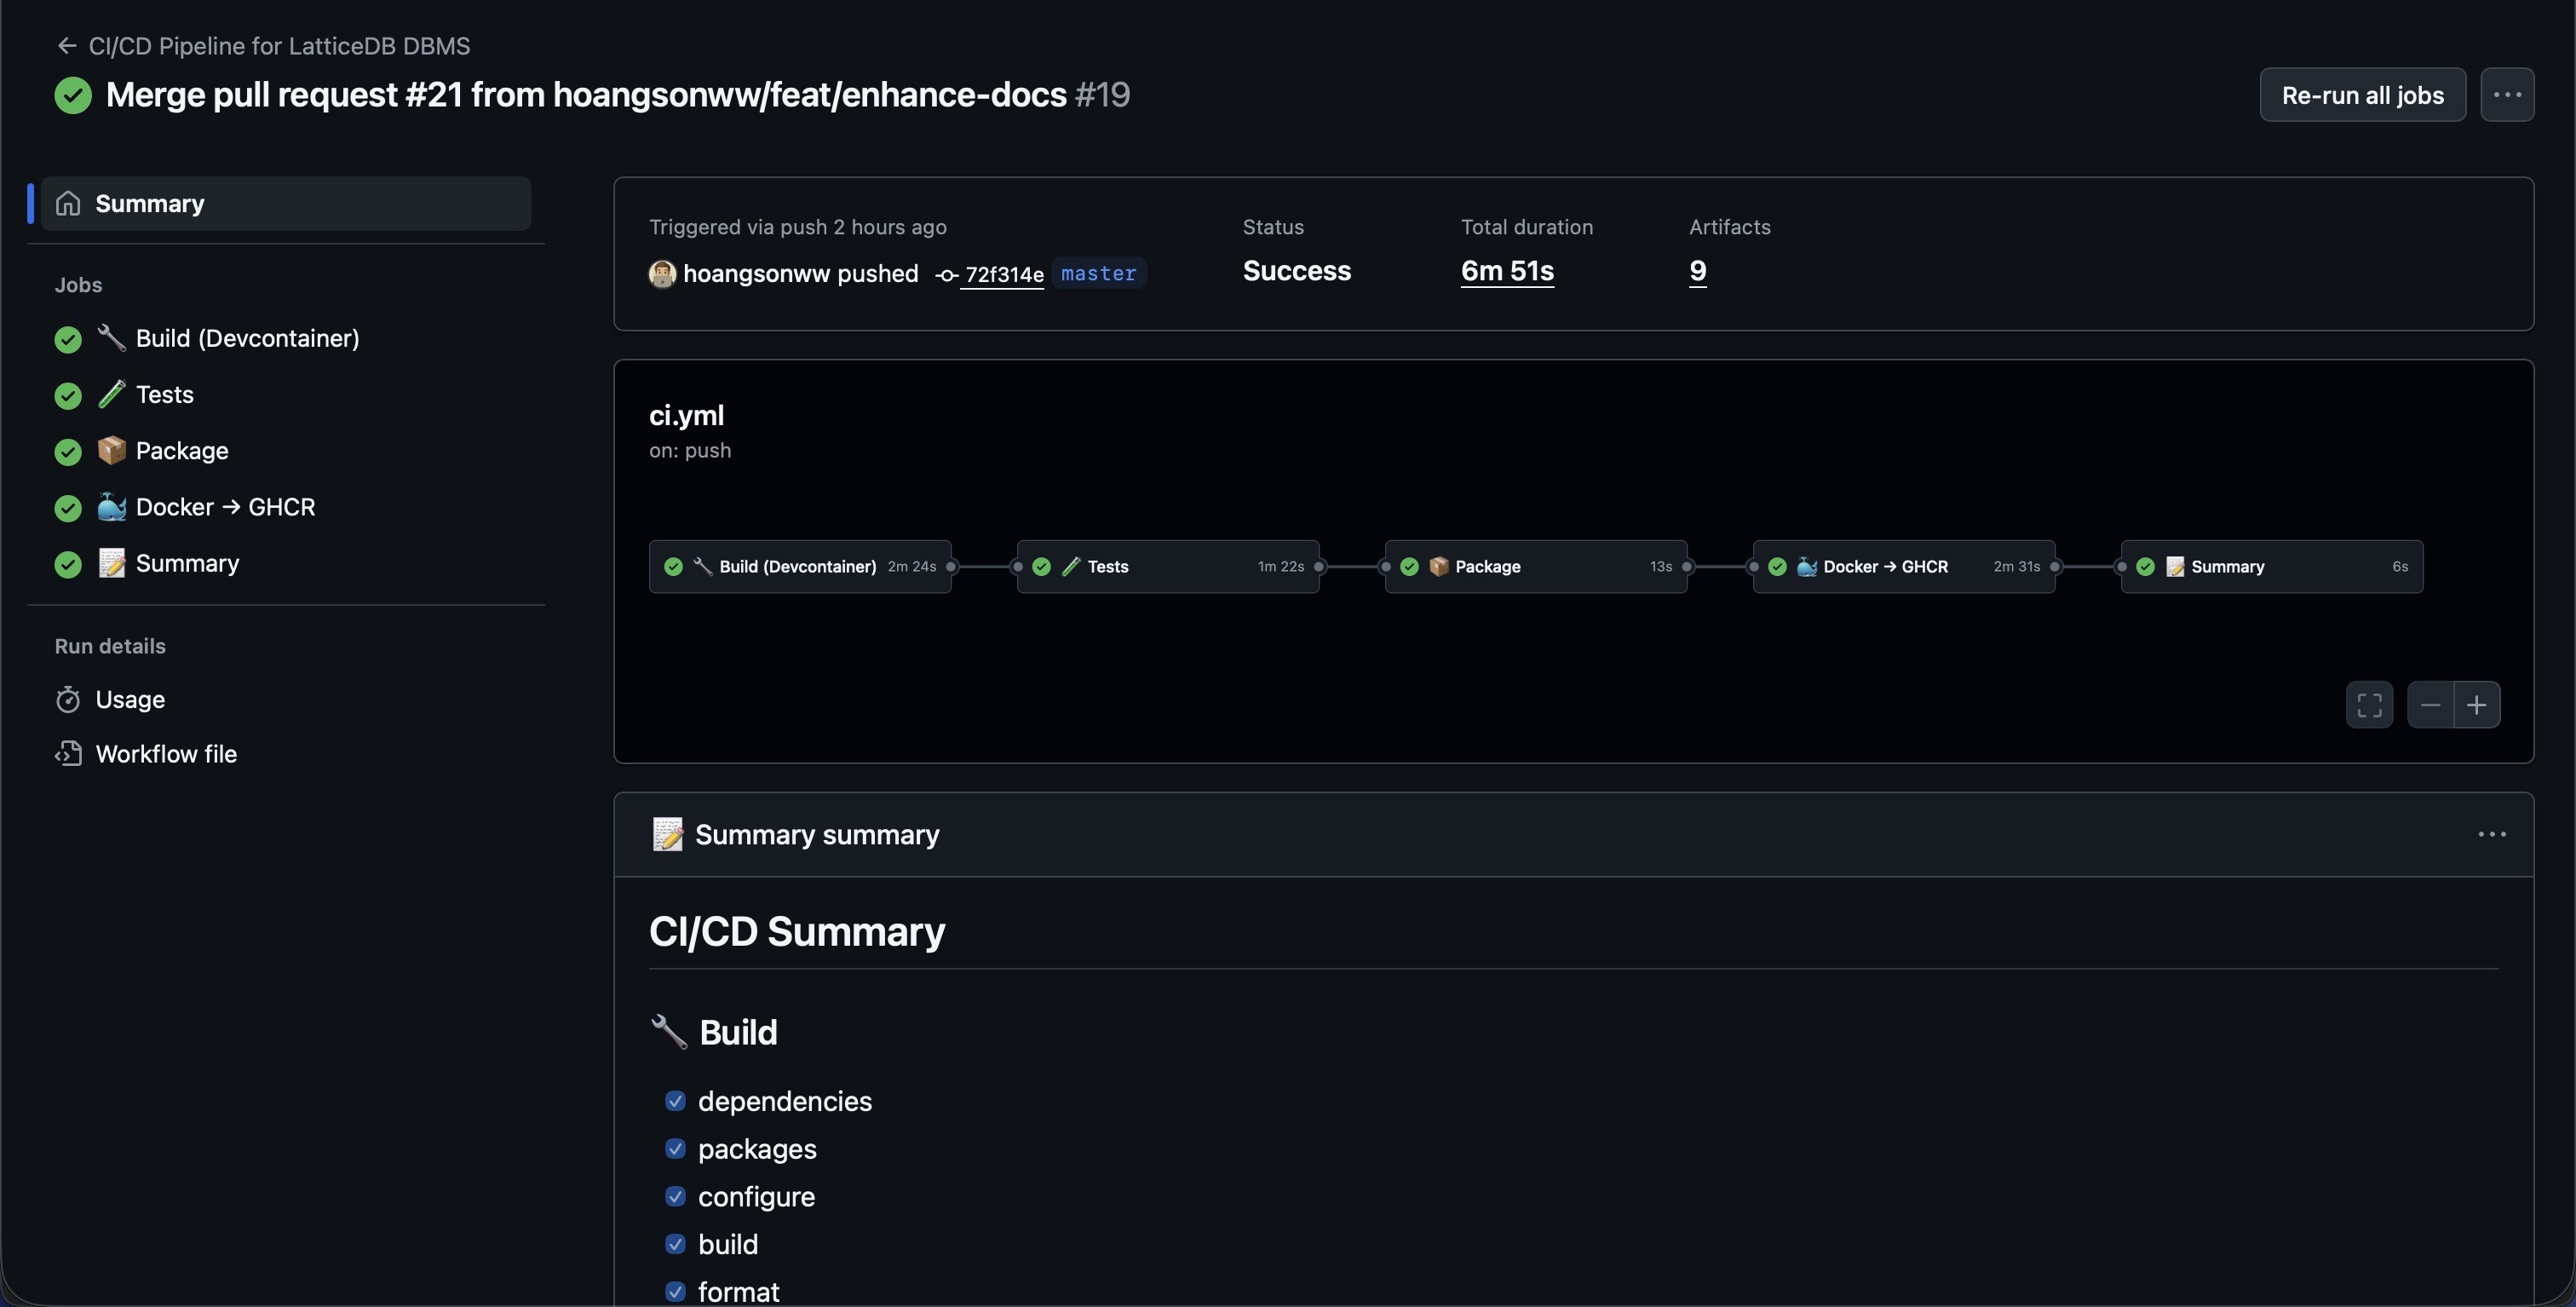Open Usage stopwatch item in Run details
2576x1307 pixels.
click(130, 699)
